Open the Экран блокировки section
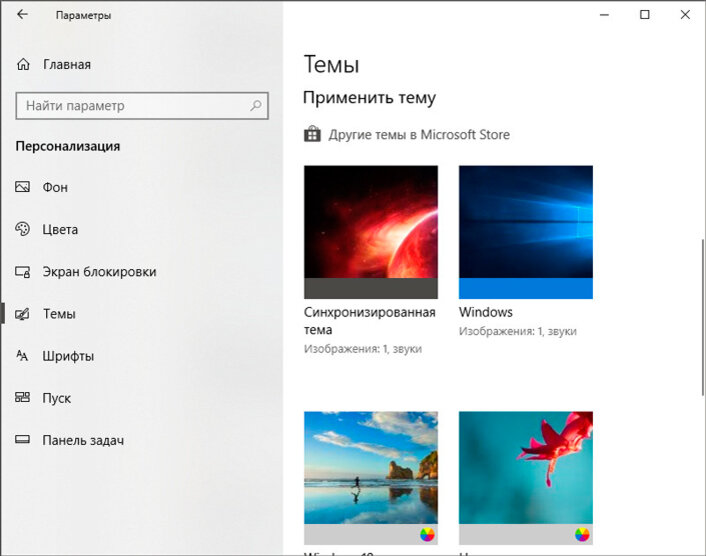This screenshot has width=706, height=556. pos(99,272)
